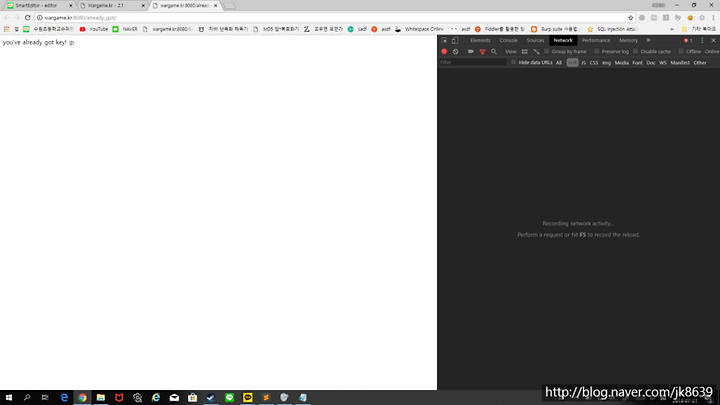Open network search magnifier
This screenshot has width=720, height=405.
click(x=494, y=51)
